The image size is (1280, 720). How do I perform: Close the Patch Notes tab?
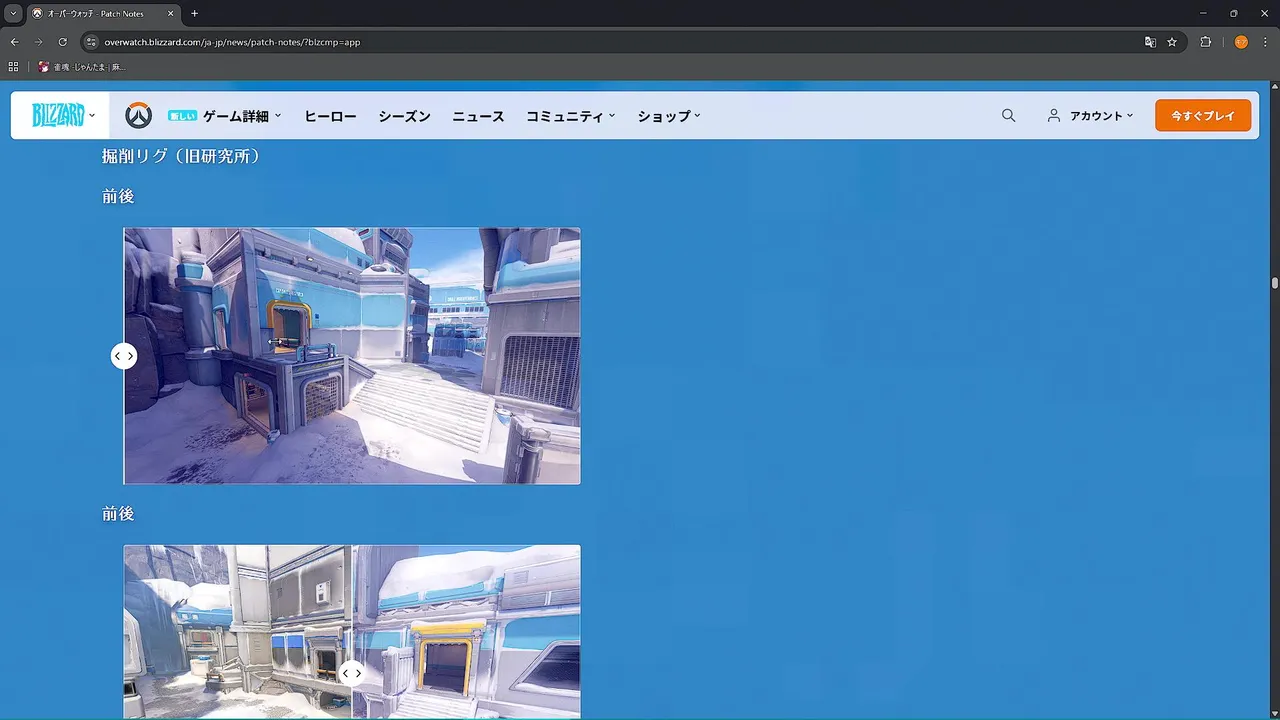click(x=171, y=13)
